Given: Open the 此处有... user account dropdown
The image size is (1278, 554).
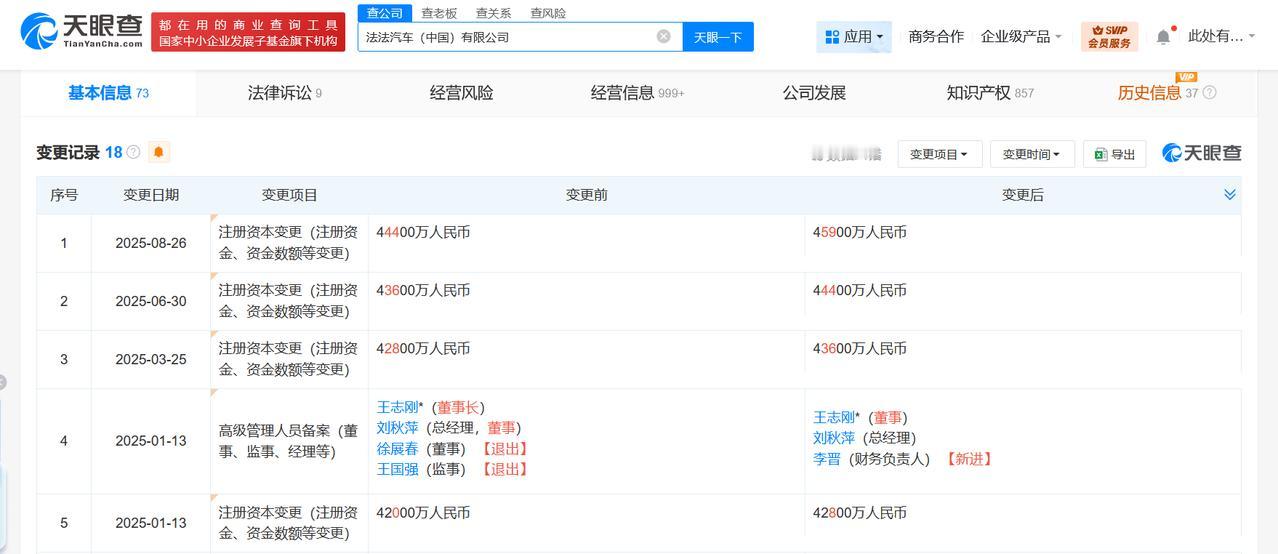Looking at the screenshot, I should pos(1221,37).
